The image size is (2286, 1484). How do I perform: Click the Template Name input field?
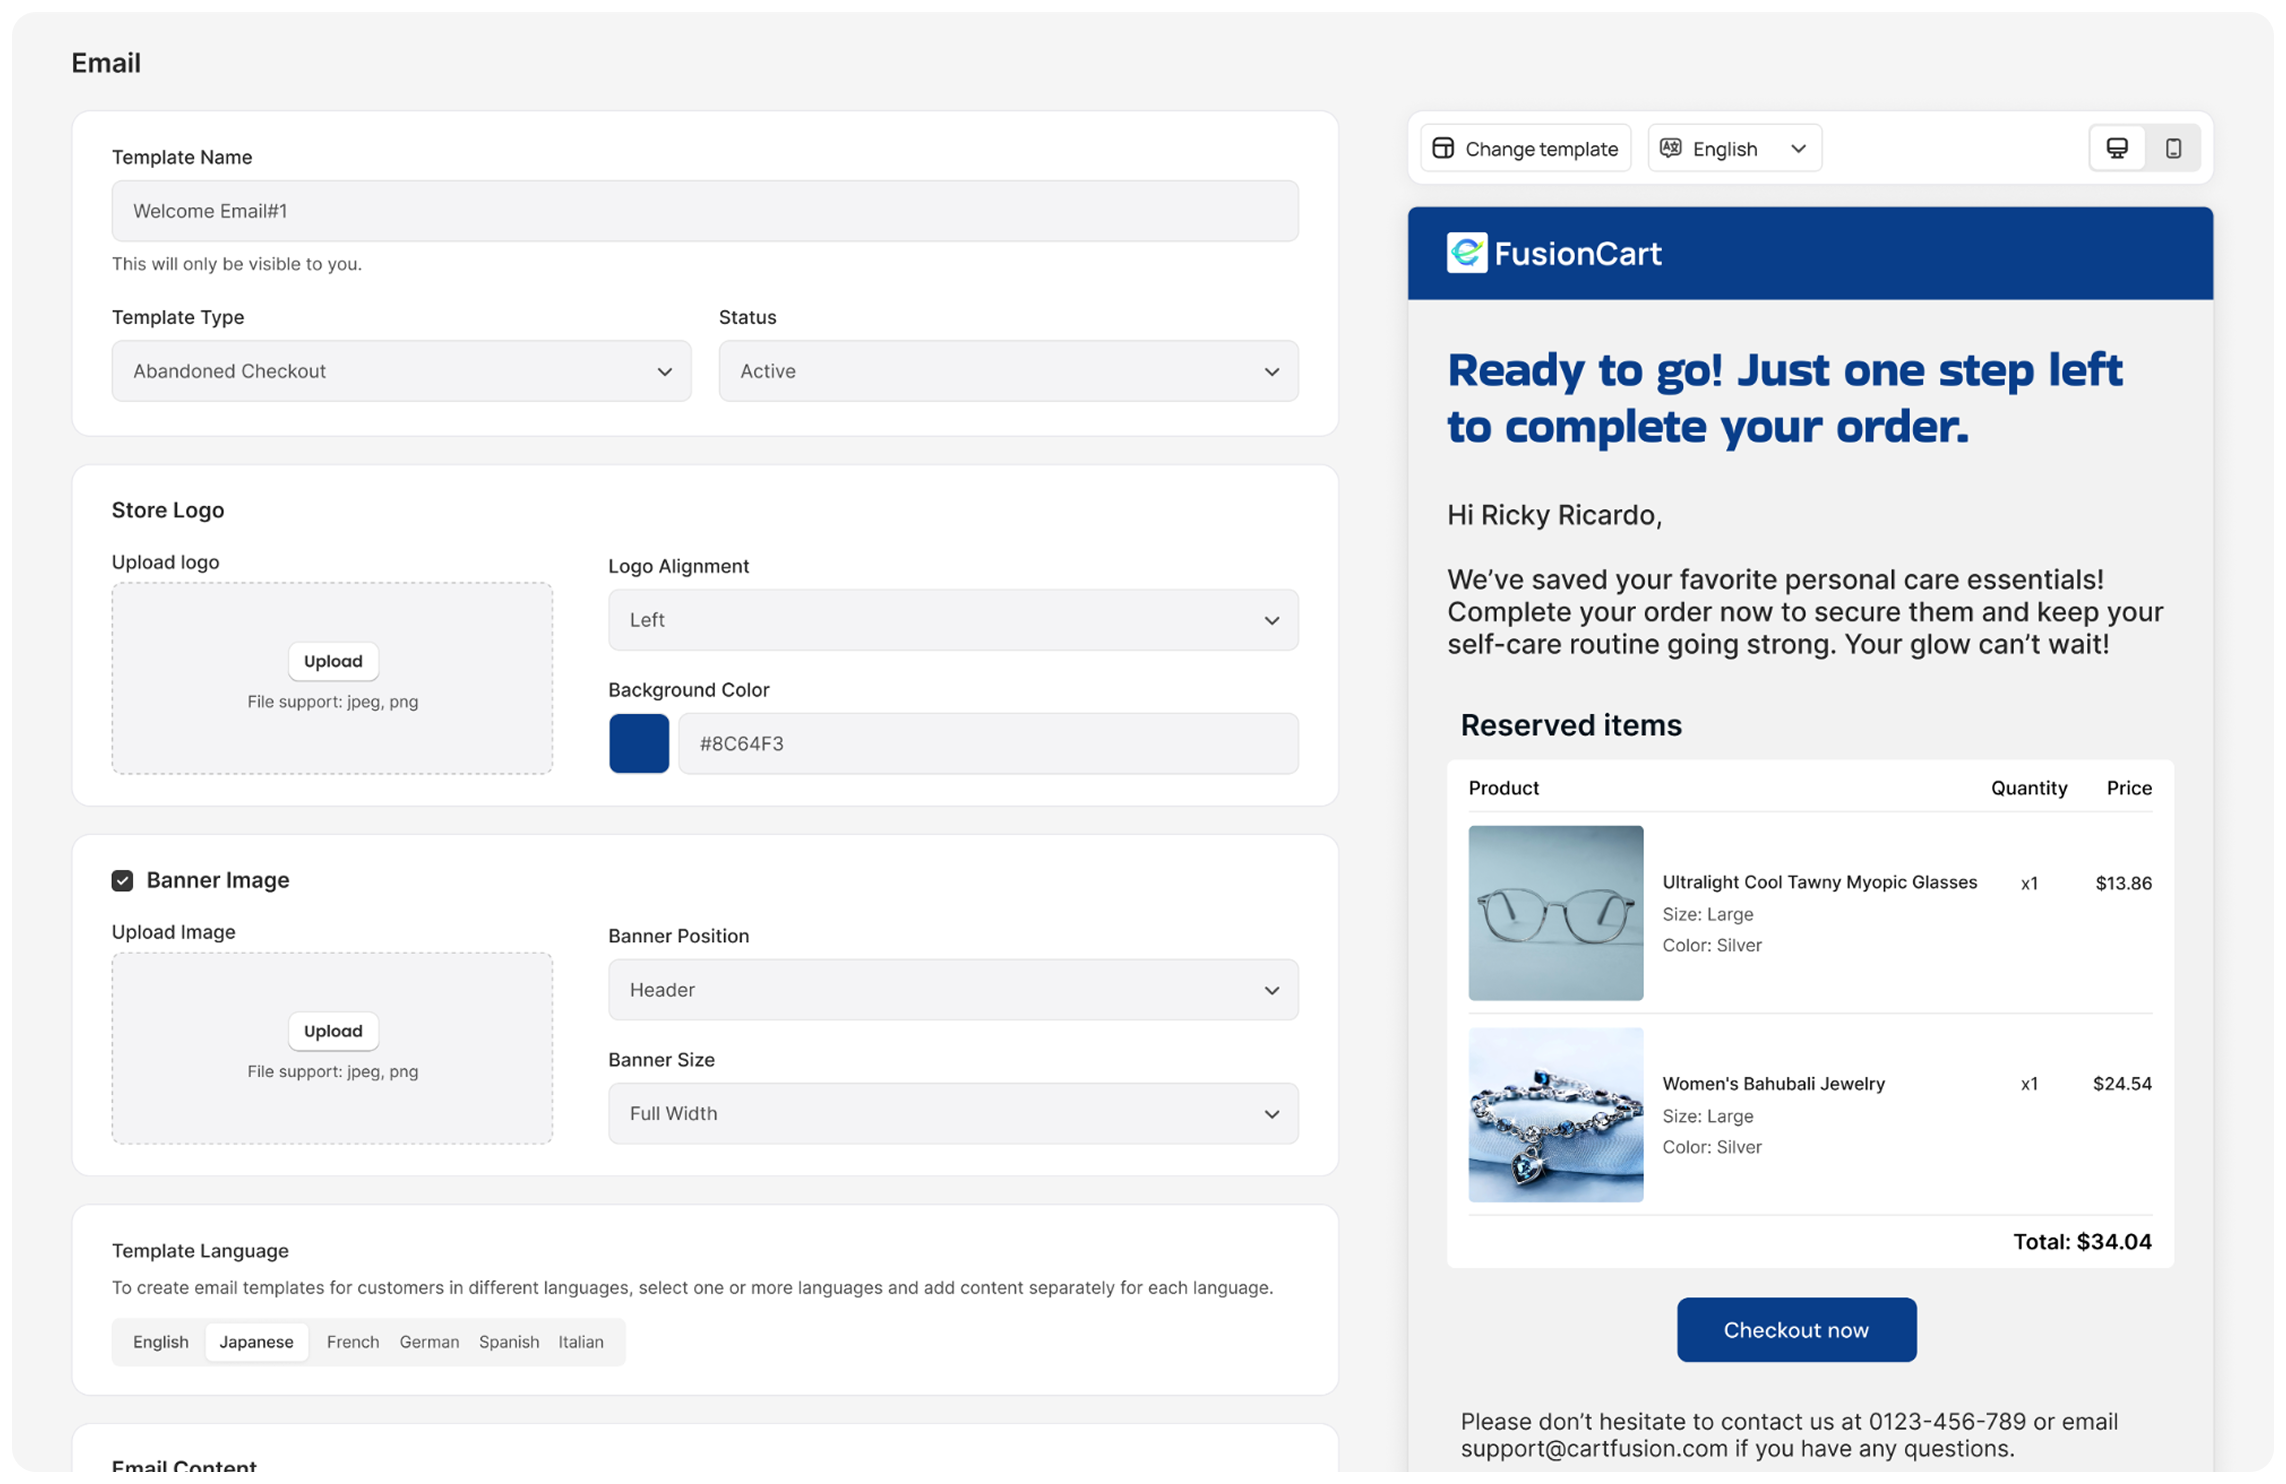coord(704,211)
